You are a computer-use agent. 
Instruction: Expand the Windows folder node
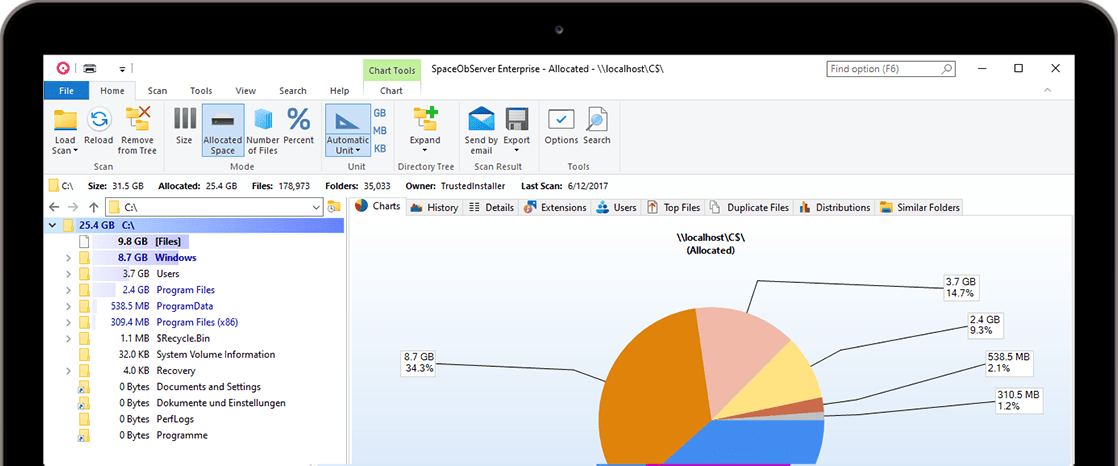(x=68, y=258)
